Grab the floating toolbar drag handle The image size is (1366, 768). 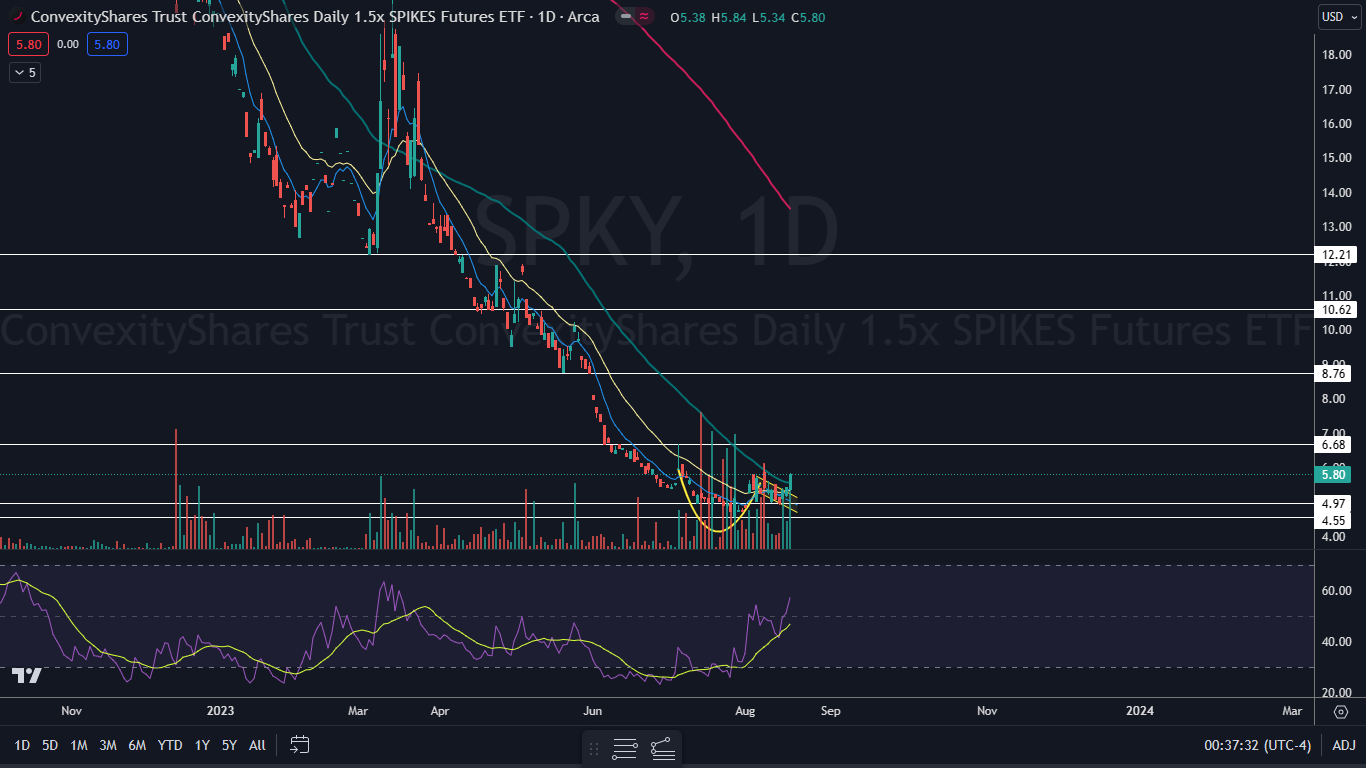[x=594, y=747]
